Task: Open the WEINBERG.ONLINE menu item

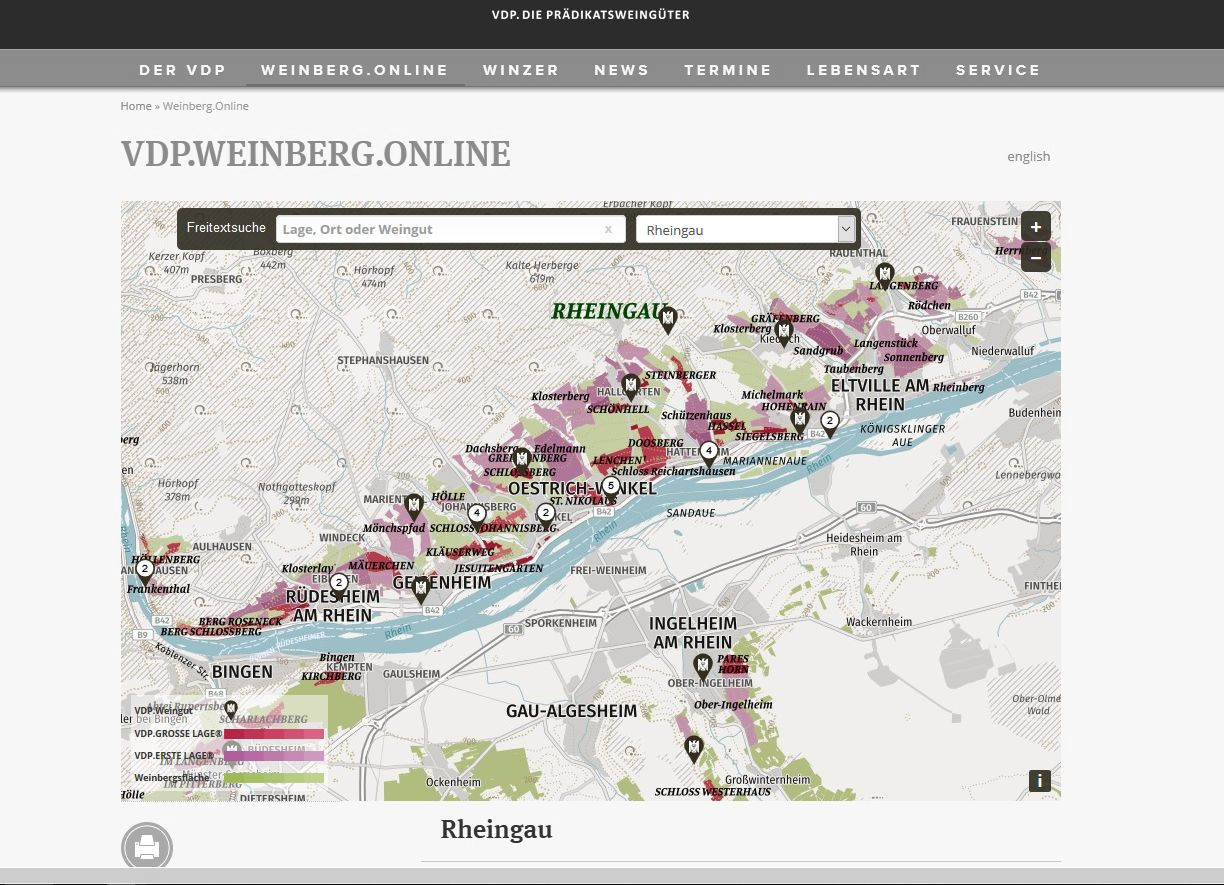Action: tap(355, 70)
